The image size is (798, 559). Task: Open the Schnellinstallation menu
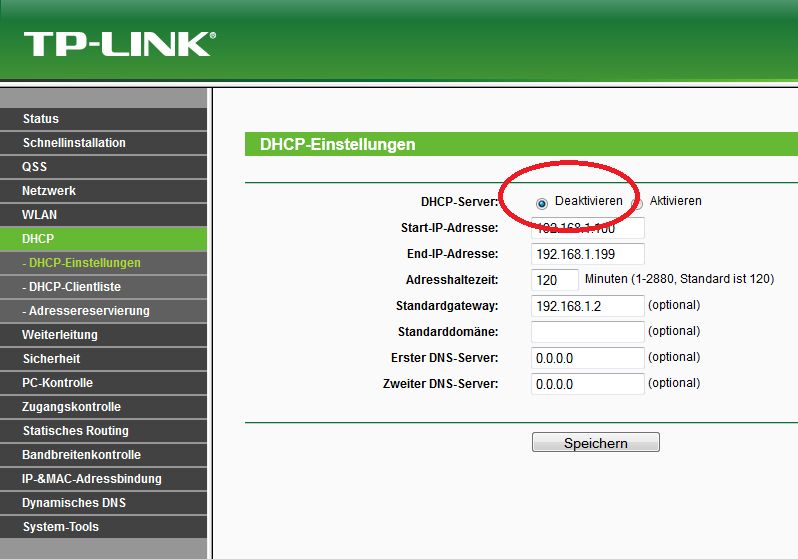[x=103, y=143]
